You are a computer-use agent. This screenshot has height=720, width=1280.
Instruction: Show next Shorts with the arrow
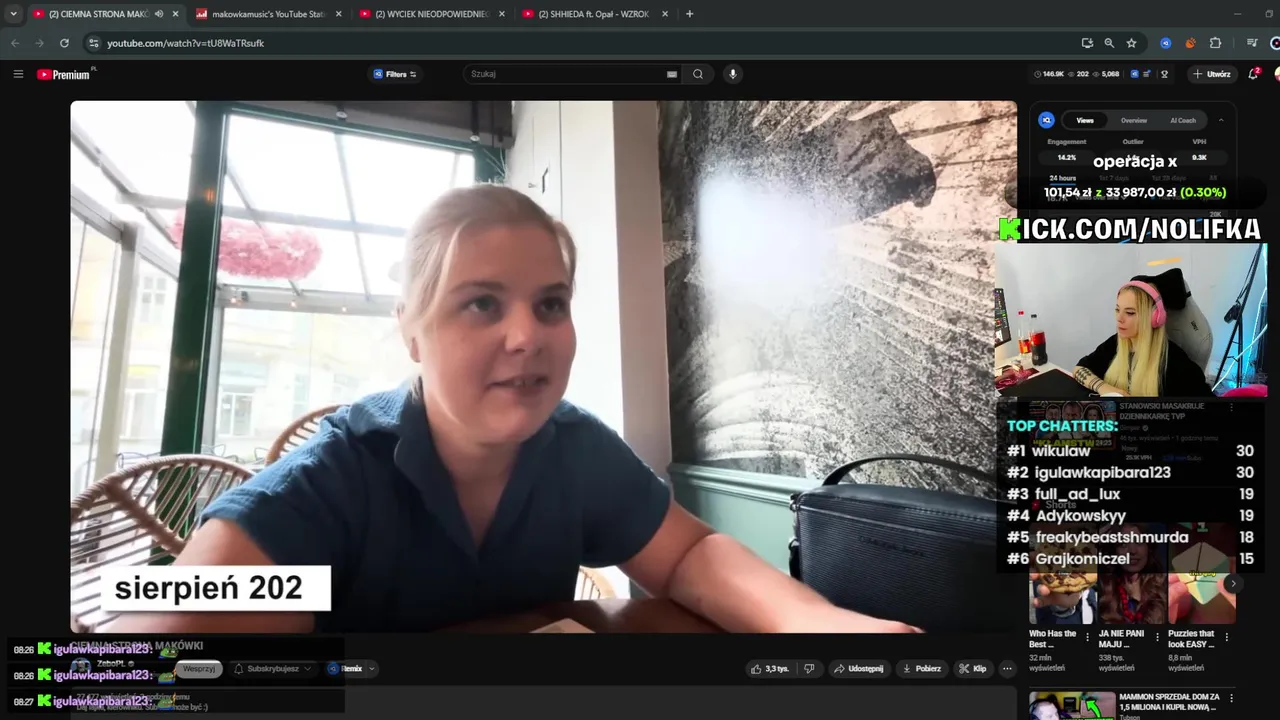(1233, 584)
